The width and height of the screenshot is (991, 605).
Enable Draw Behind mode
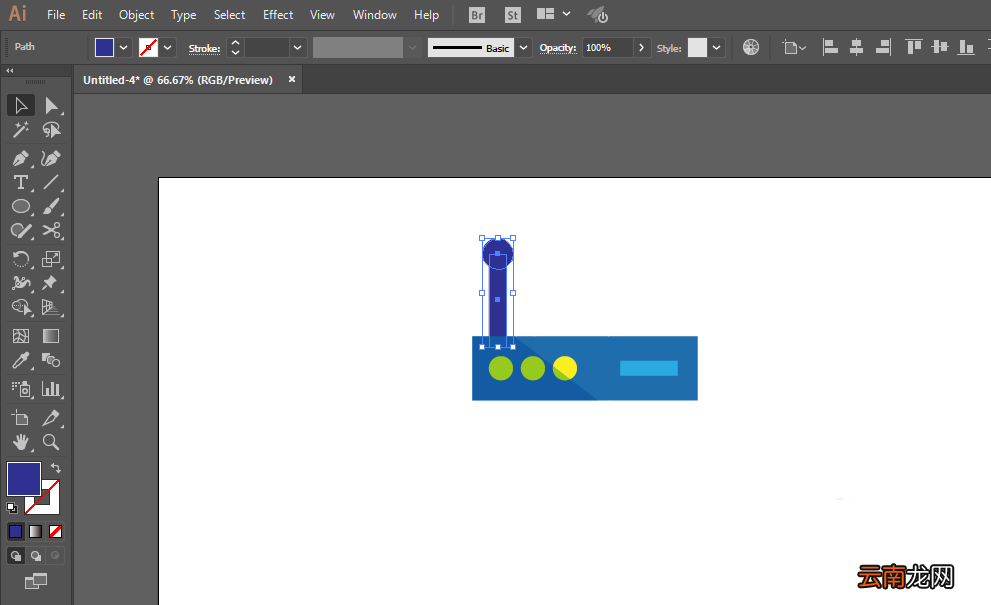35,556
